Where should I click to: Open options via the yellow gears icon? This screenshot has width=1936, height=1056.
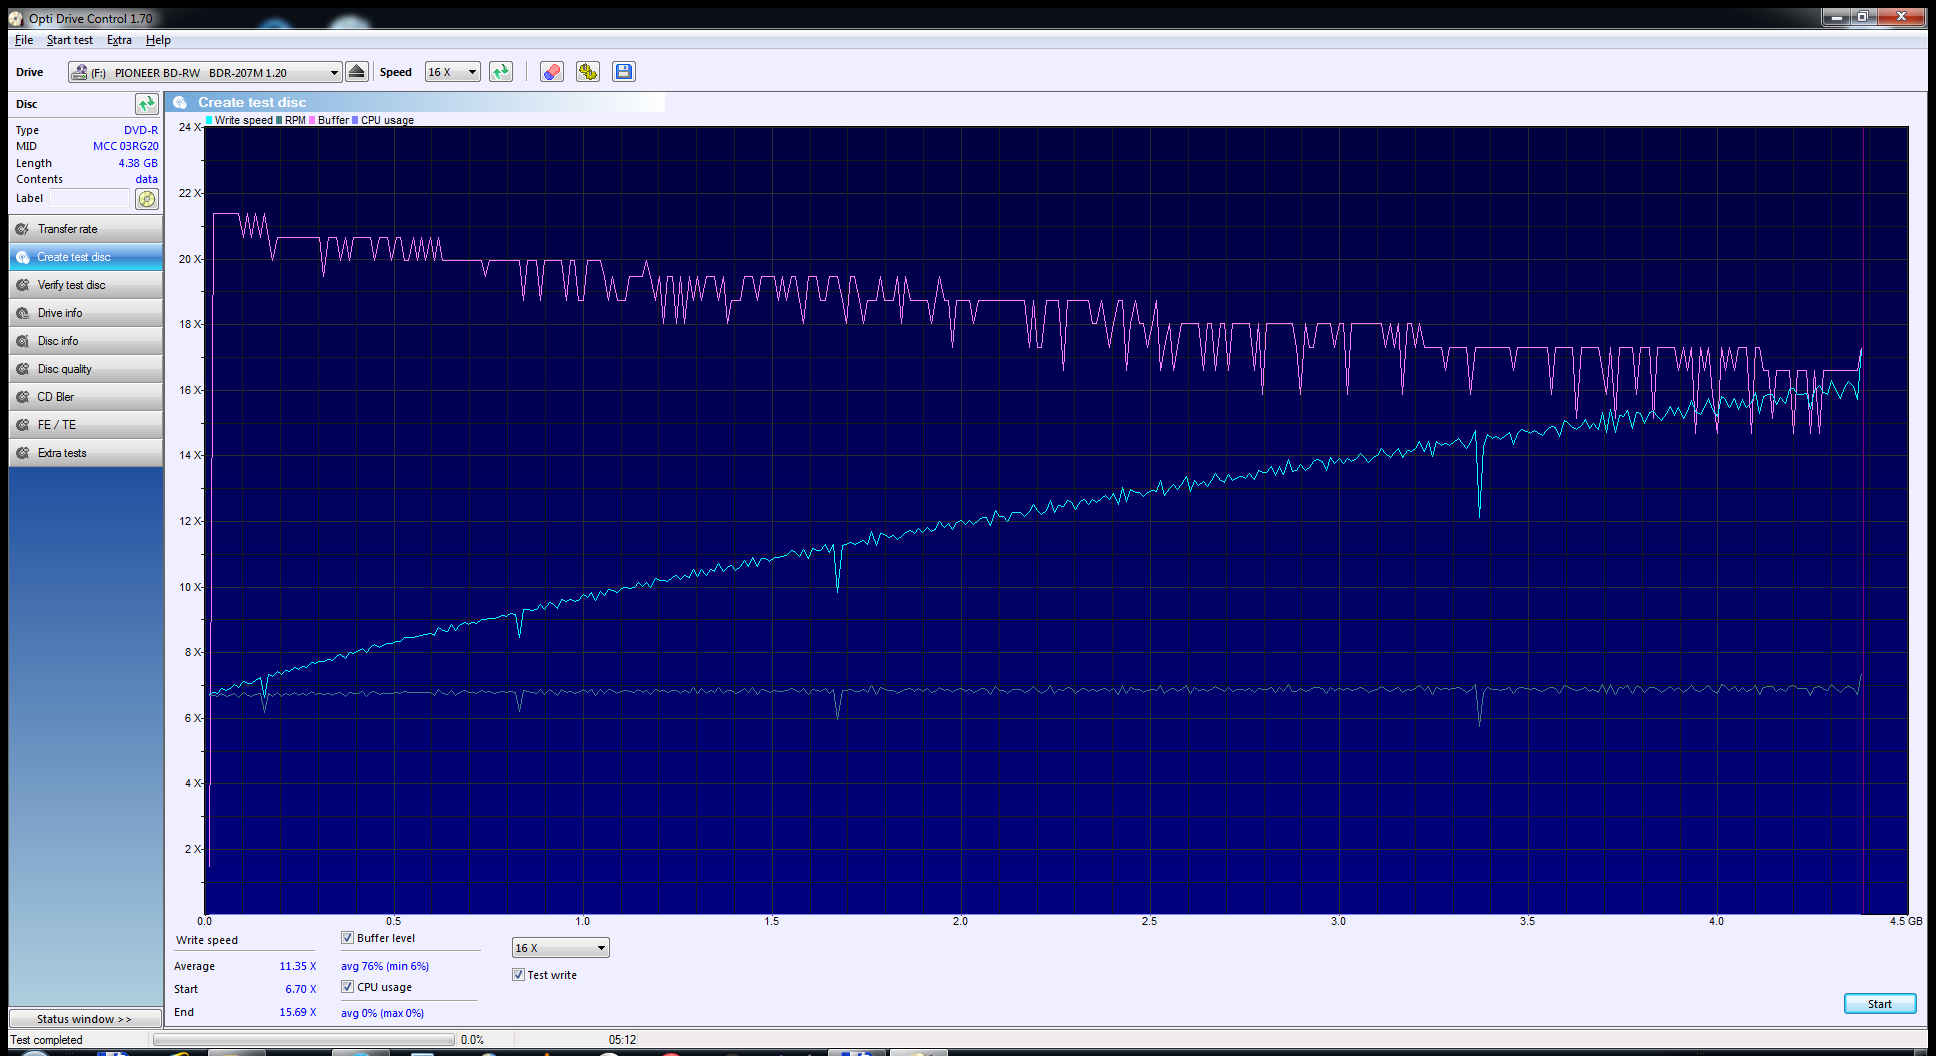pos(588,72)
